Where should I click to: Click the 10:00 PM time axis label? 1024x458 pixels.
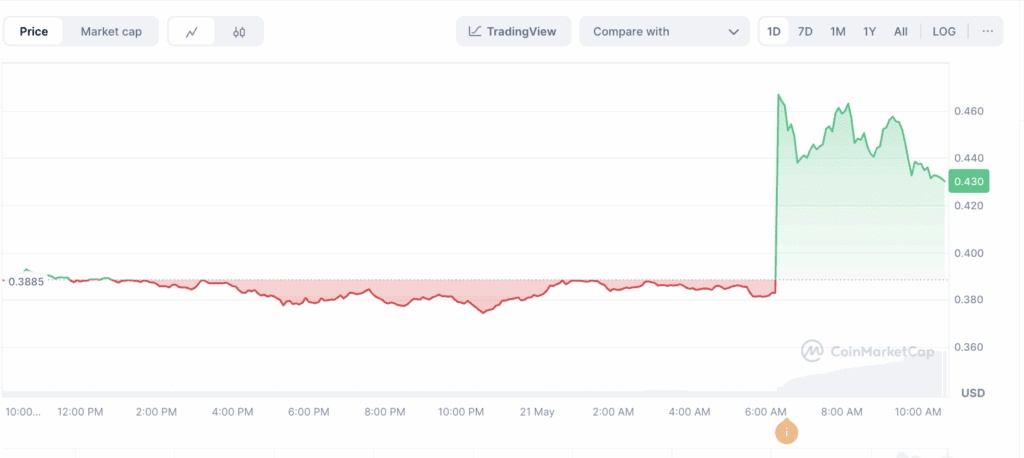click(461, 412)
